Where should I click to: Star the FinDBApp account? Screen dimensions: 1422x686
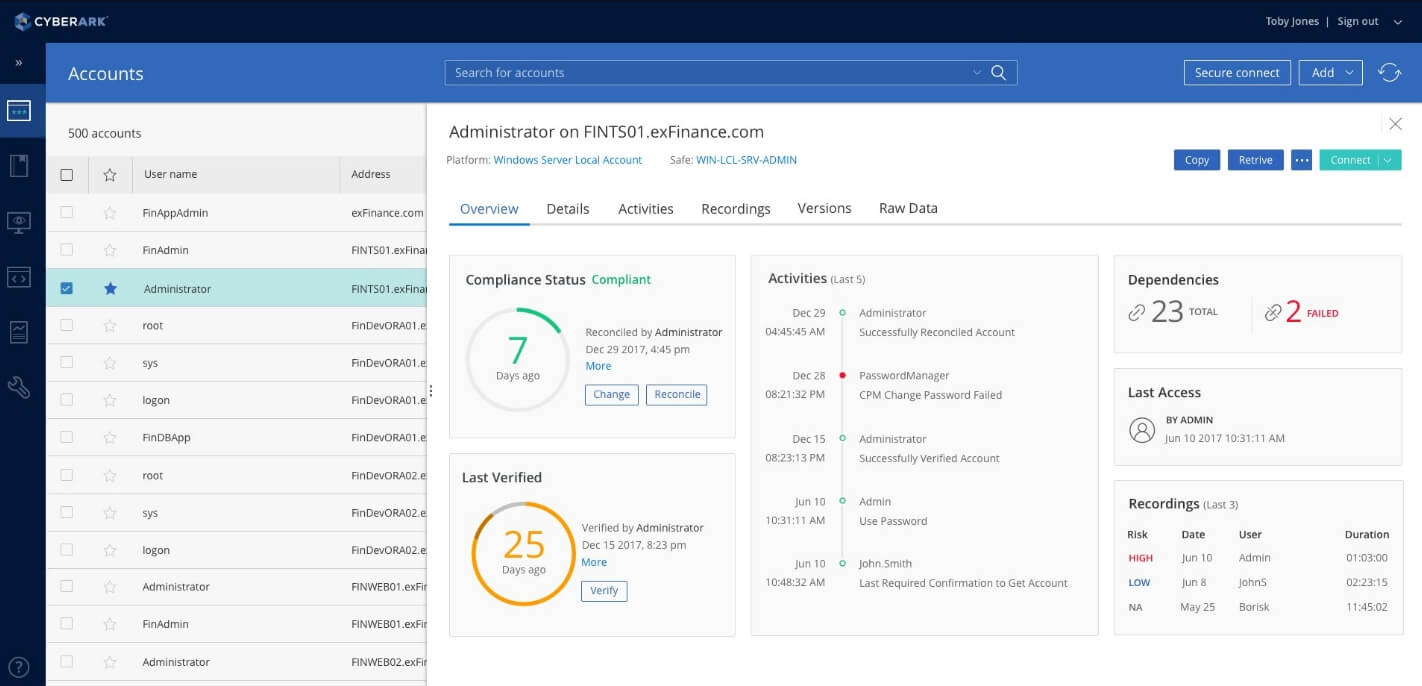coord(110,438)
